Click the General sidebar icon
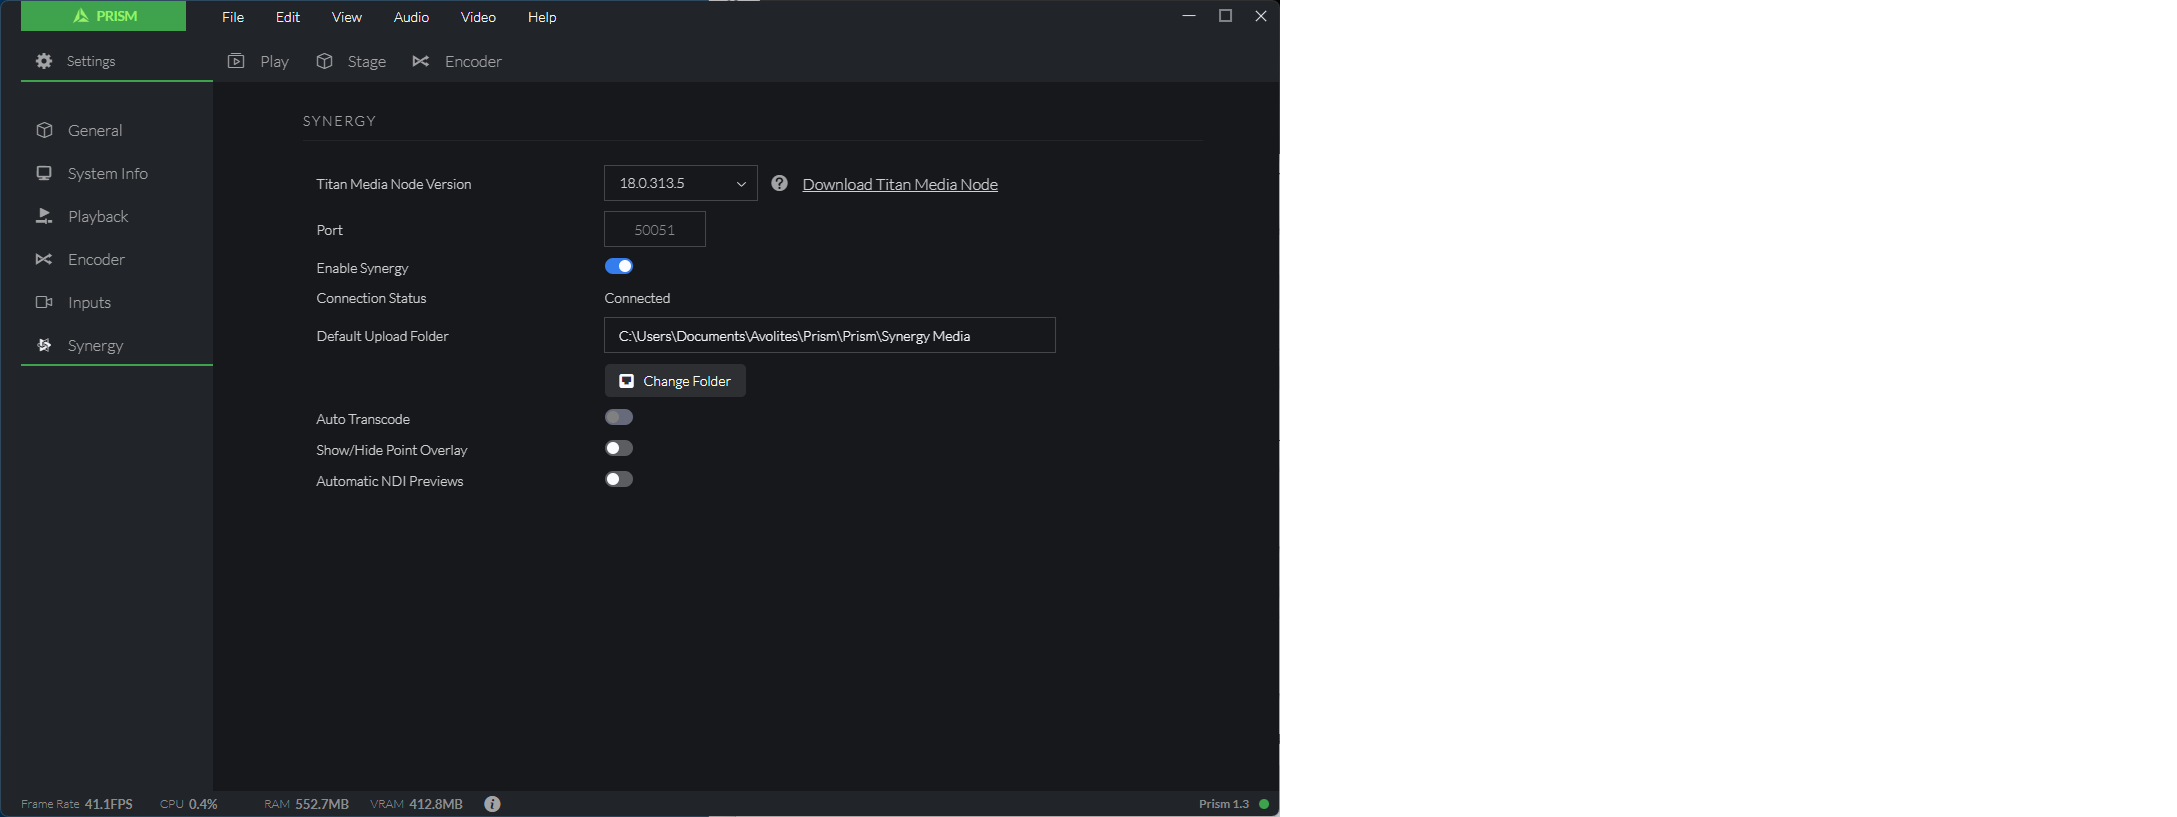Image resolution: width=2177 pixels, height=817 pixels. (44, 130)
